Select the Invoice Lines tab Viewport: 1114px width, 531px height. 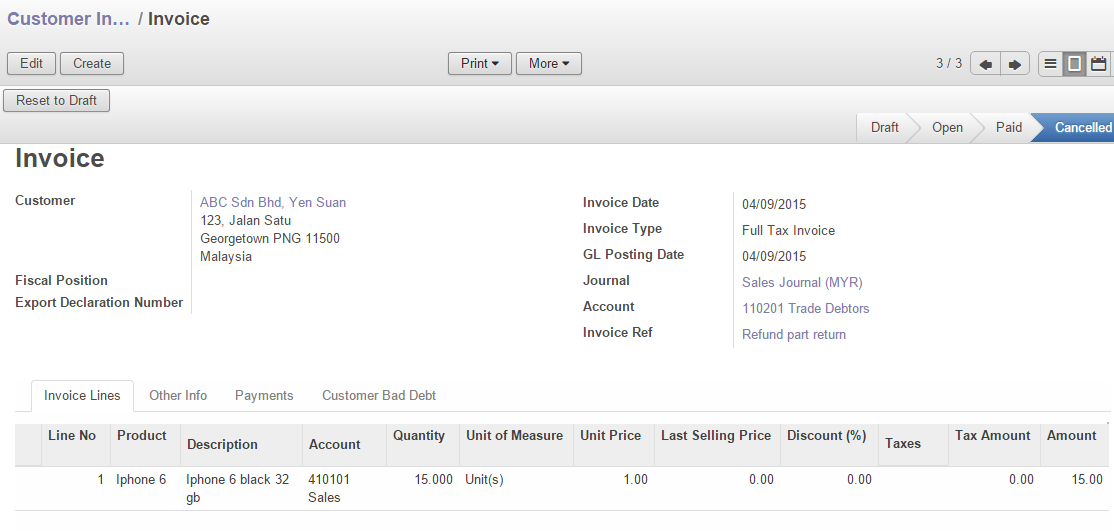[x=82, y=396]
